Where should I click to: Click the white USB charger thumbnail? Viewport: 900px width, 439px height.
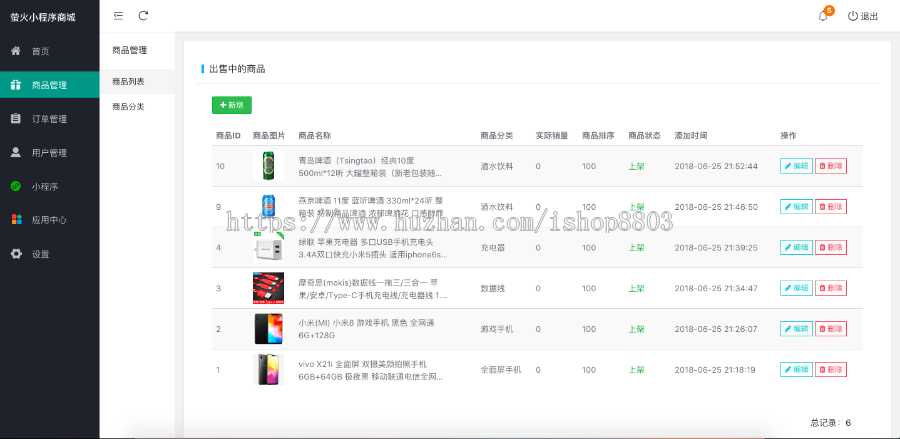click(268, 247)
